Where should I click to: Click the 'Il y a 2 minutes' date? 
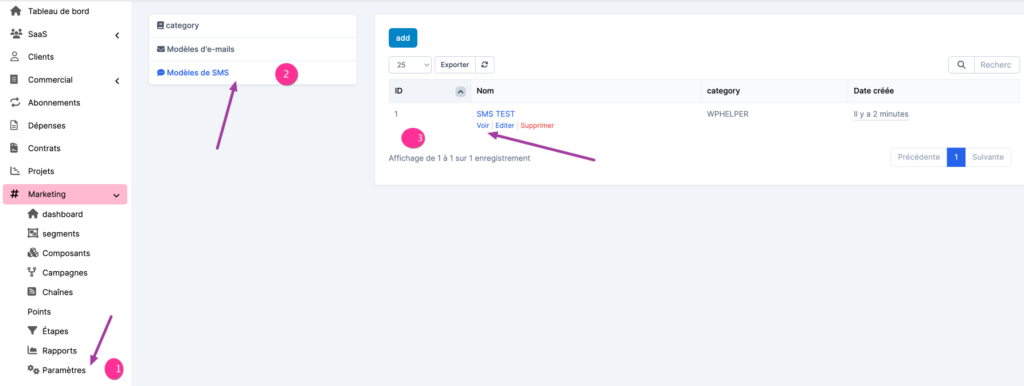(x=881, y=114)
